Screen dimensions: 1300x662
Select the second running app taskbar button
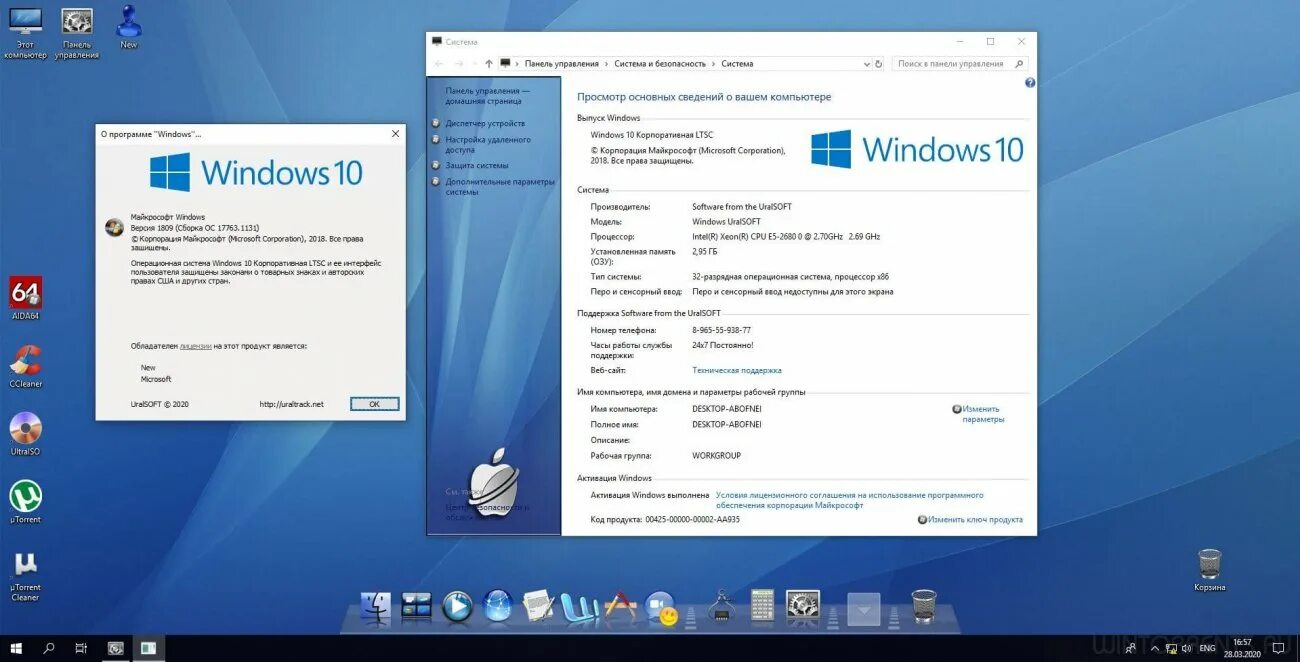click(x=148, y=648)
